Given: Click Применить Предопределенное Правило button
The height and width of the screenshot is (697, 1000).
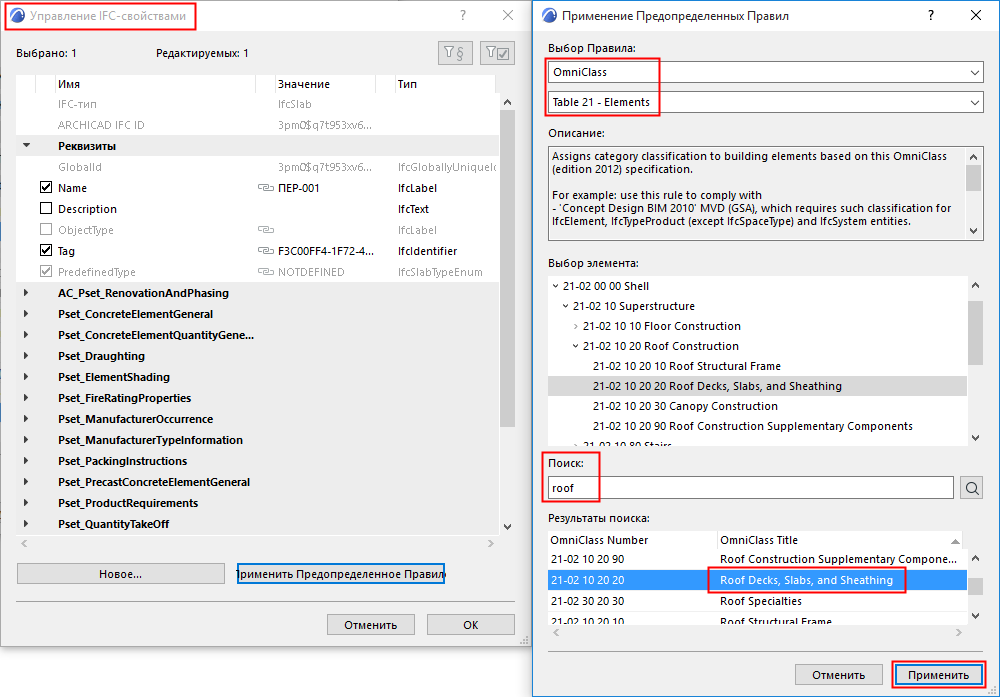Looking at the screenshot, I should (x=341, y=574).
